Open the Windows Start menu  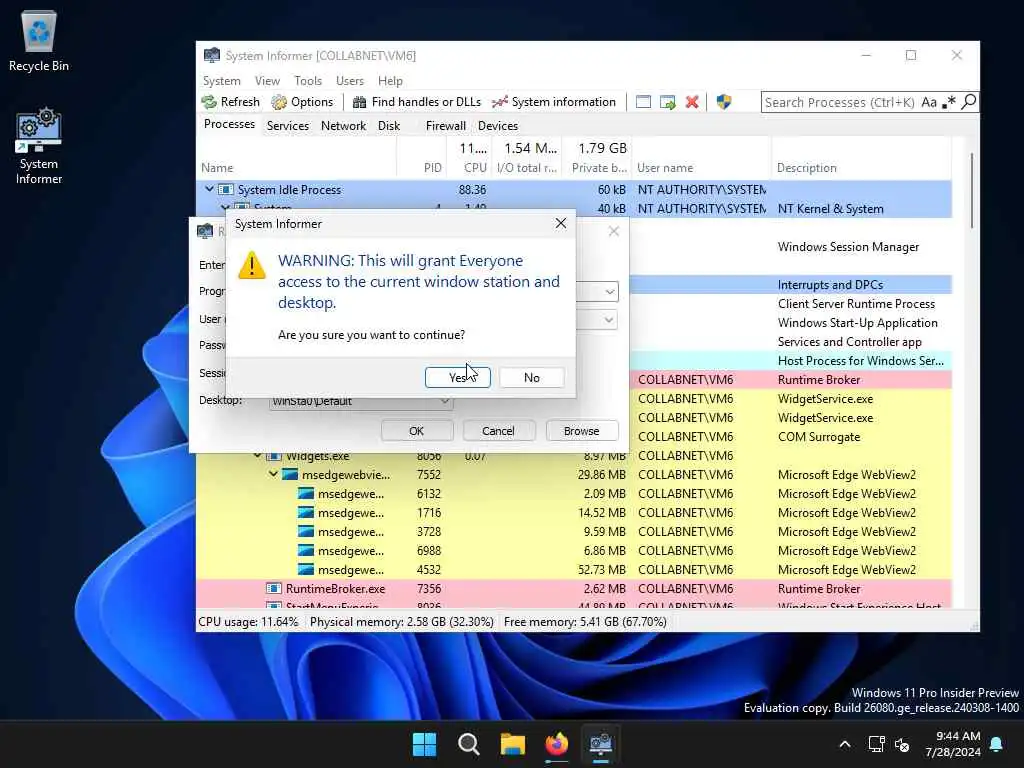(424, 744)
